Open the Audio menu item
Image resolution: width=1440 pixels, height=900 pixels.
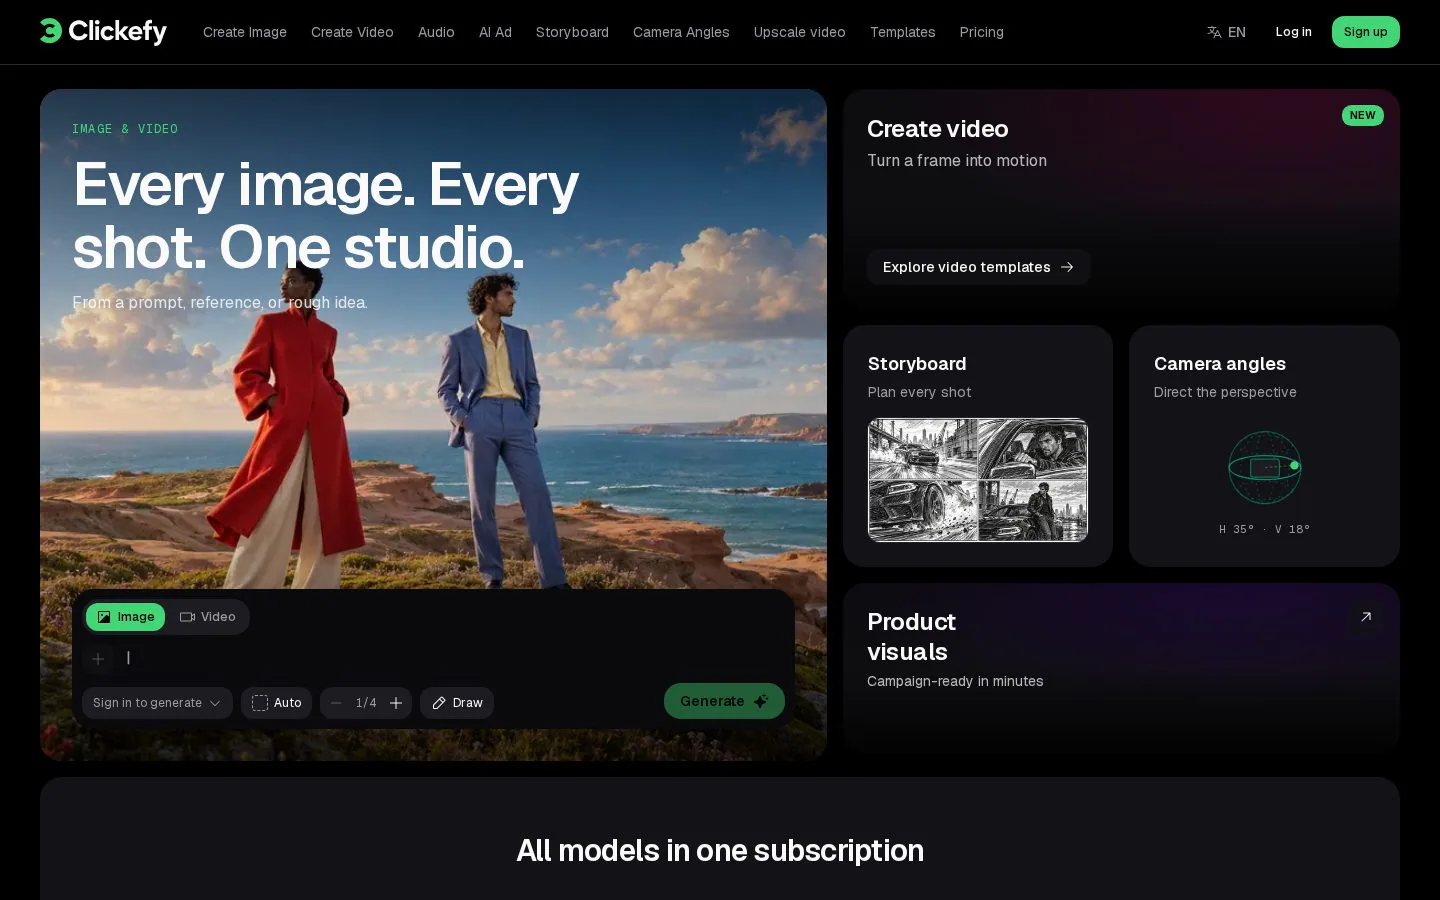coord(436,32)
